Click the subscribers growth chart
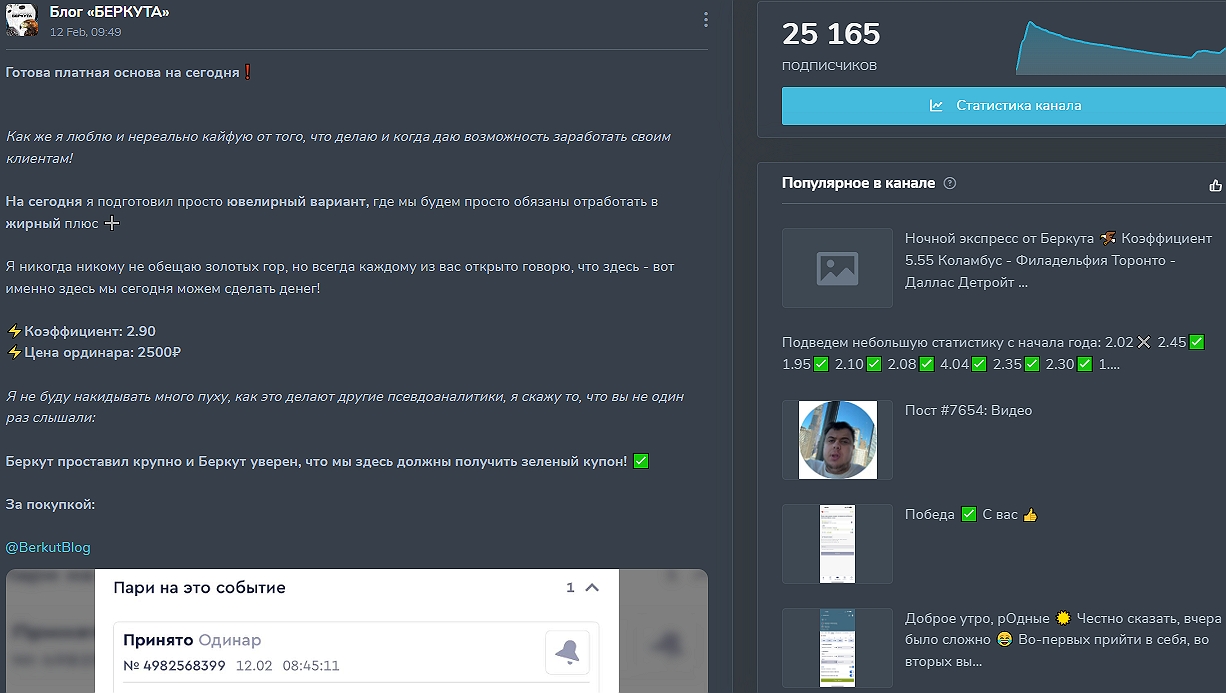 (1120, 48)
